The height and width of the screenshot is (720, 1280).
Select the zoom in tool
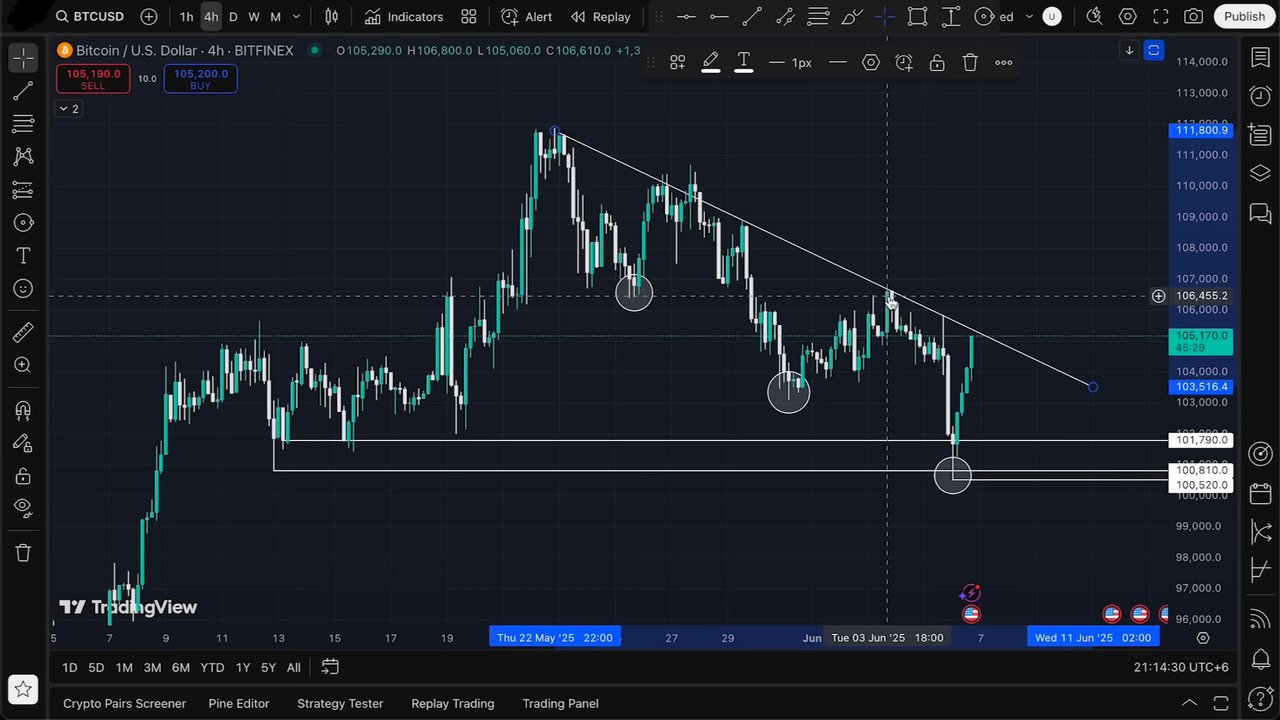point(23,365)
